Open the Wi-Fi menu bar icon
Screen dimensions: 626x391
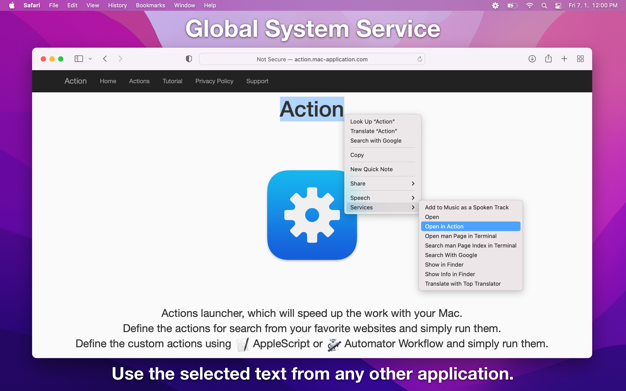529,6
